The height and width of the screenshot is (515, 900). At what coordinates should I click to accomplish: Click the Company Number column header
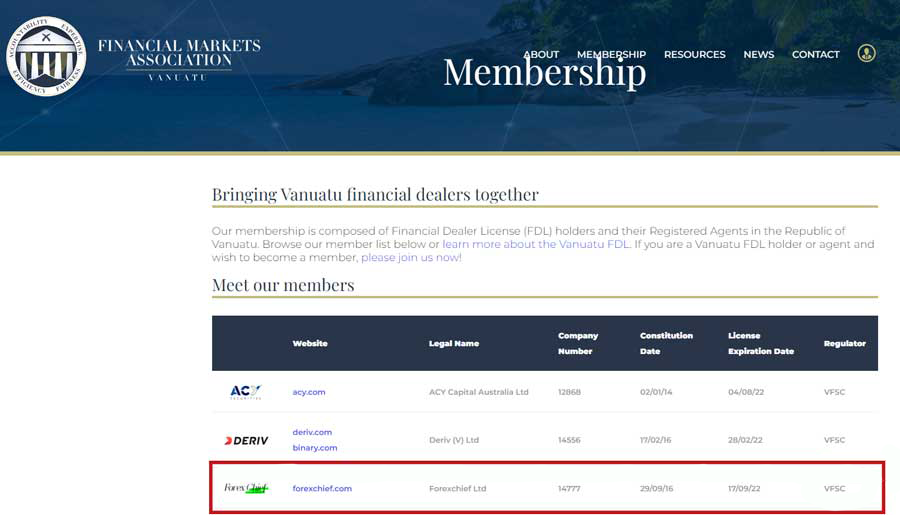pyautogui.click(x=578, y=343)
